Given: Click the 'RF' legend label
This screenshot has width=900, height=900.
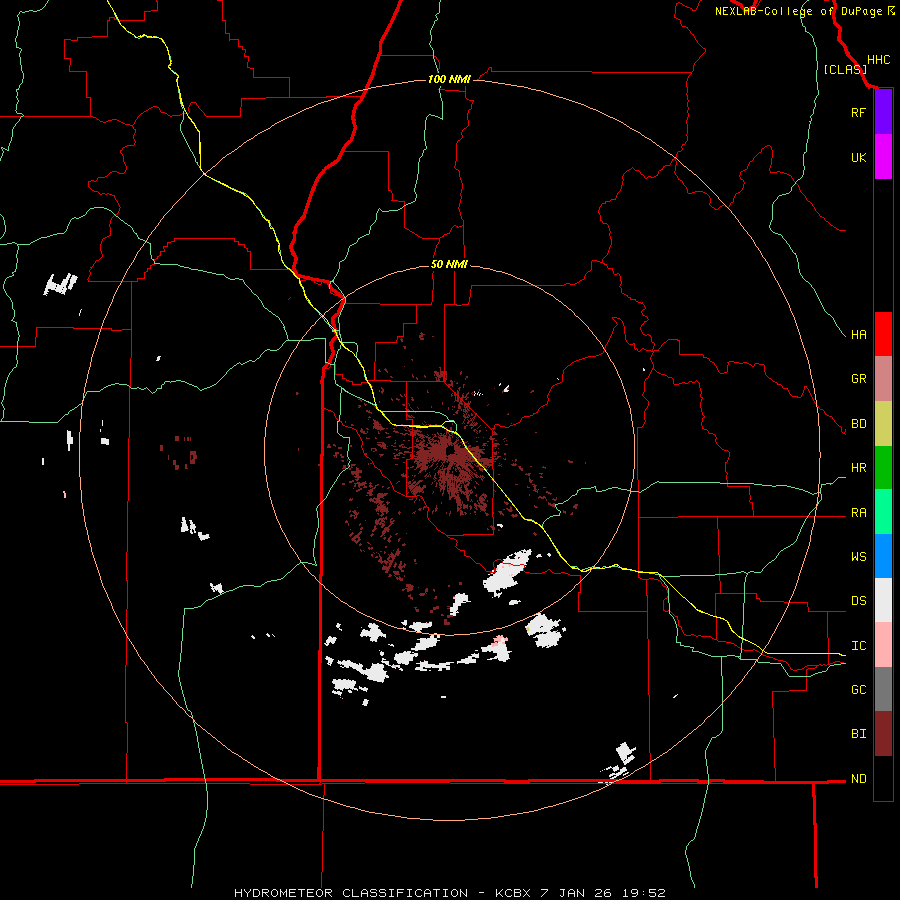Looking at the screenshot, I should 858,113.
